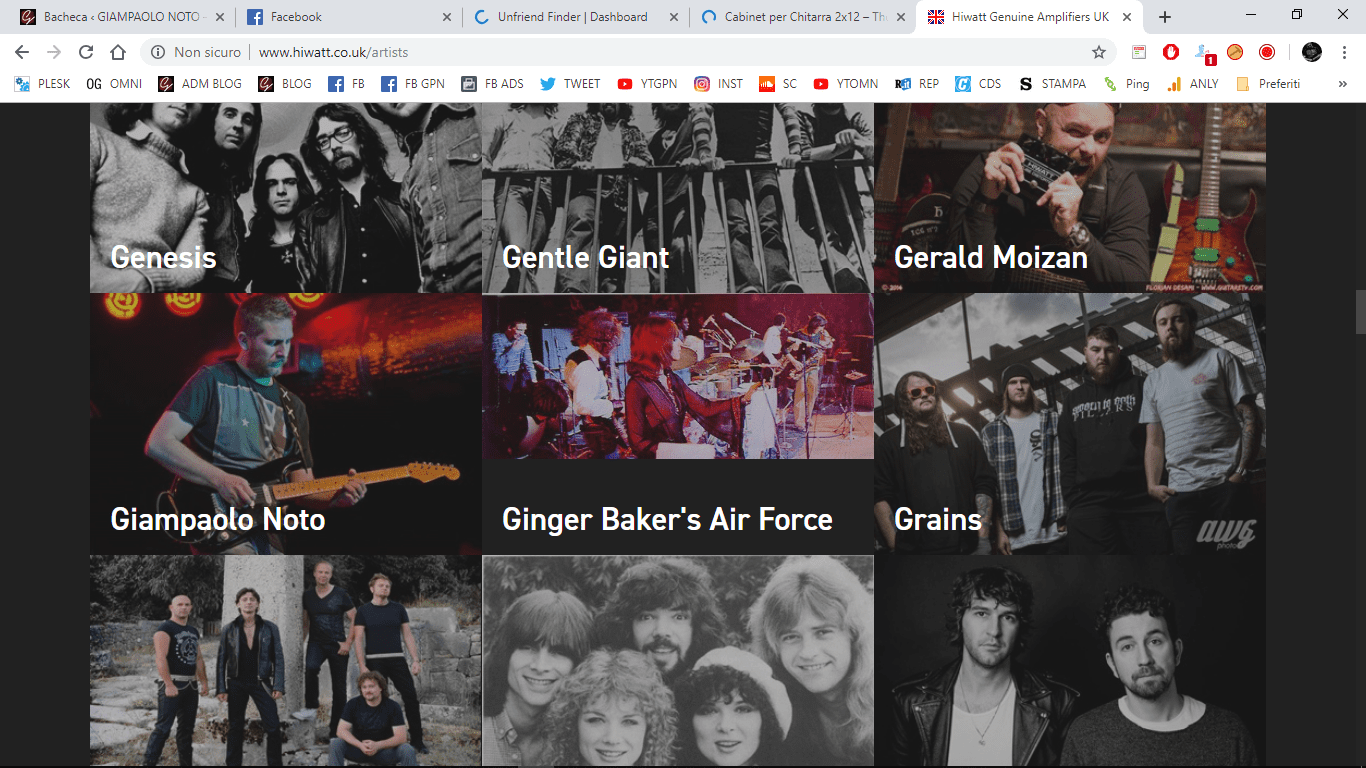Open the Preferiti bookmarks folder
Screen dimensions: 1366x768
point(1268,84)
